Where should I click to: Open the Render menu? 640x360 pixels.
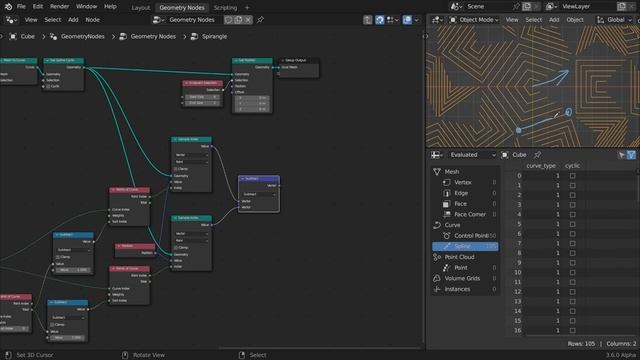tap(59, 7)
